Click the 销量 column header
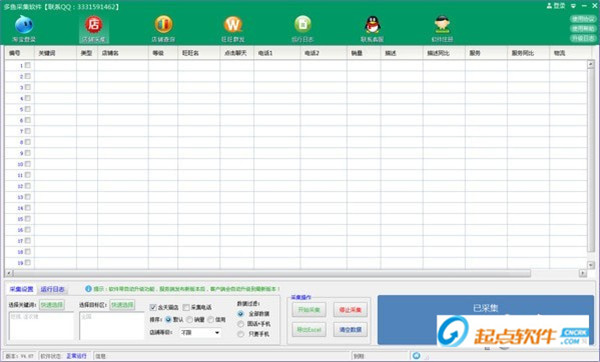 coord(364,53)
